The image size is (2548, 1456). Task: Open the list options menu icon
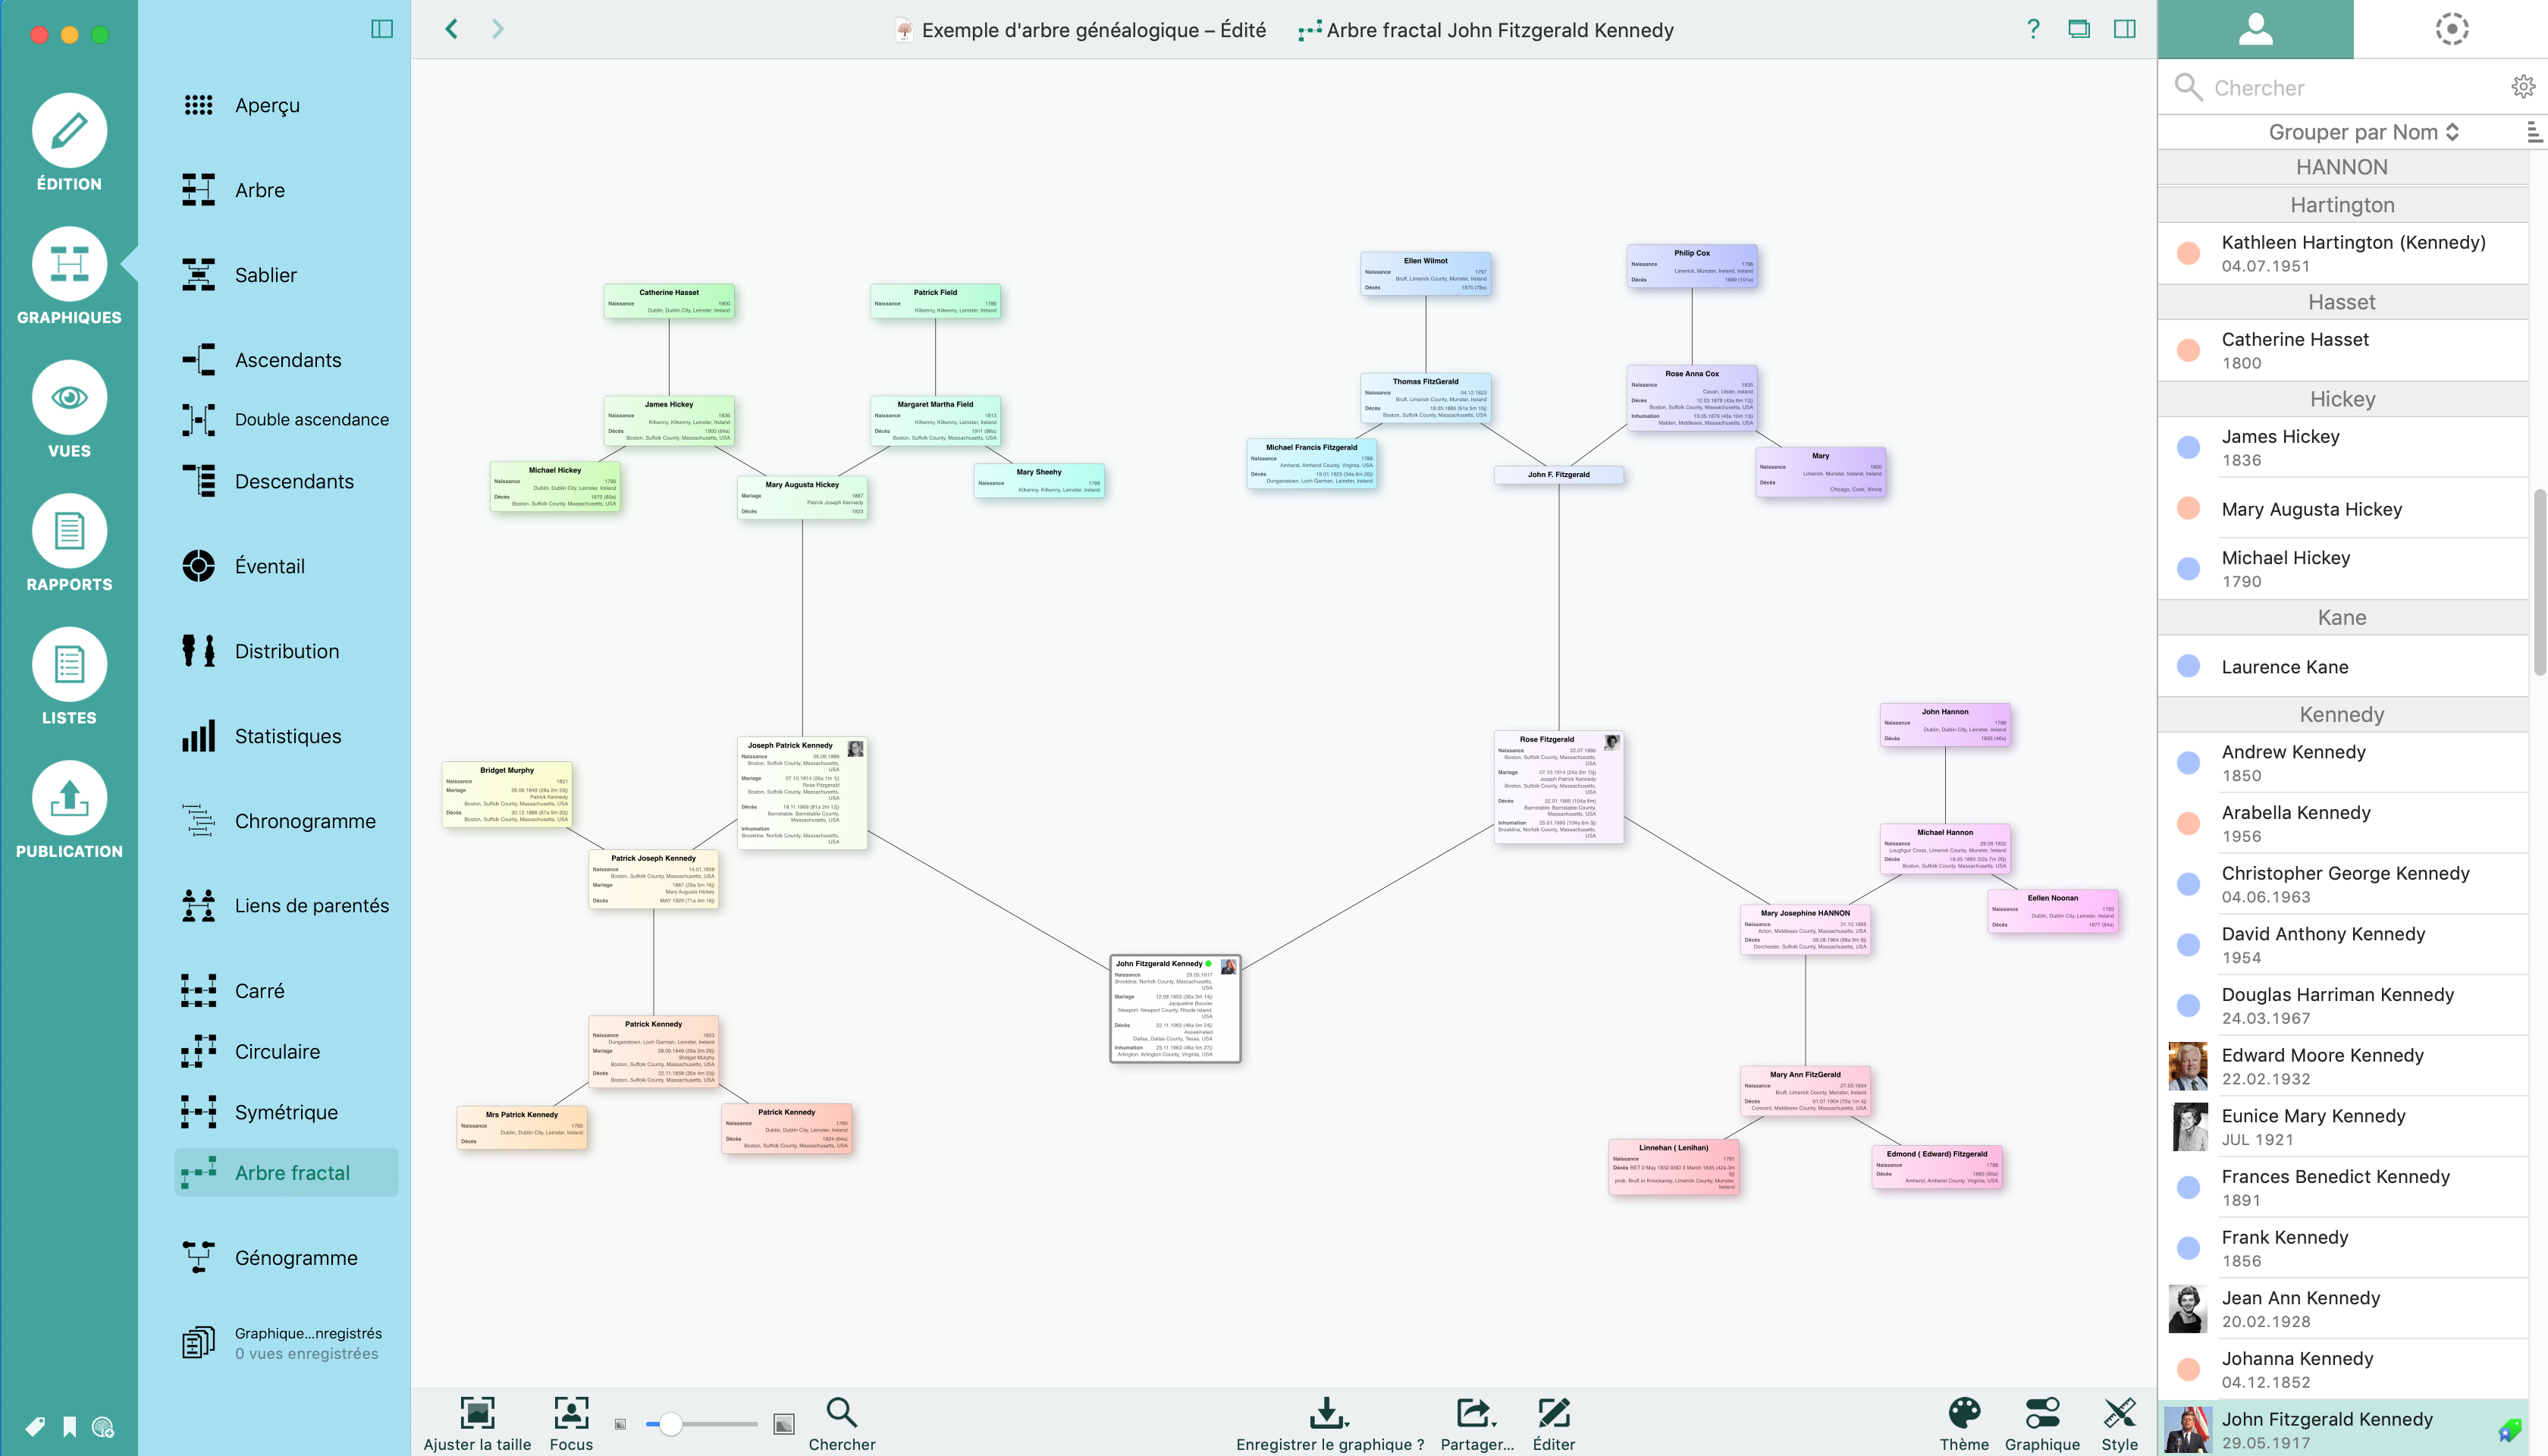click(x=2534, y=132)
